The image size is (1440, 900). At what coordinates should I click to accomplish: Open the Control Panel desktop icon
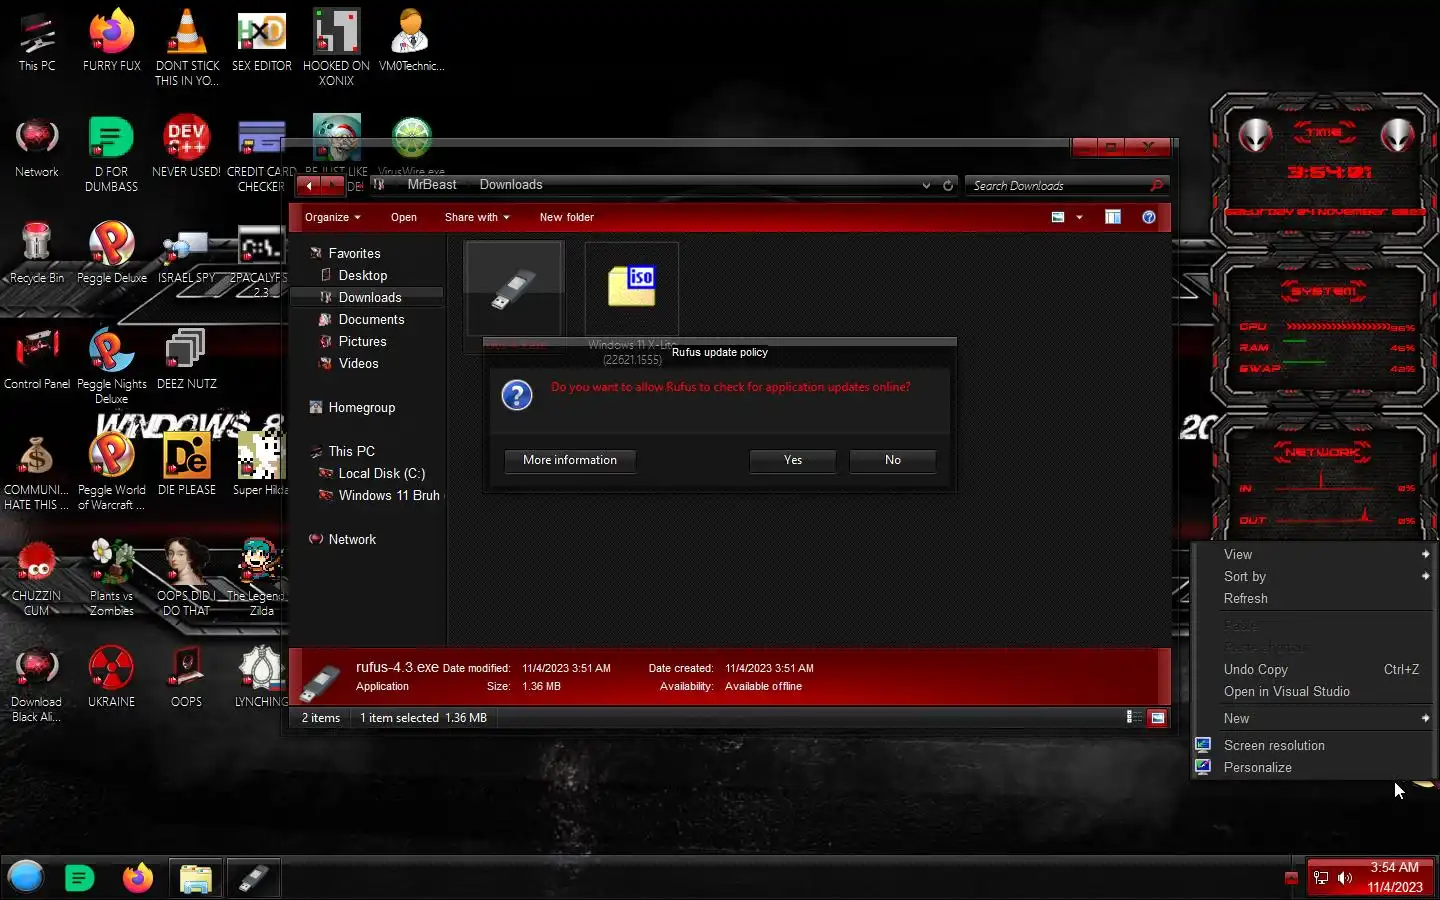click(x=37, y=359)
